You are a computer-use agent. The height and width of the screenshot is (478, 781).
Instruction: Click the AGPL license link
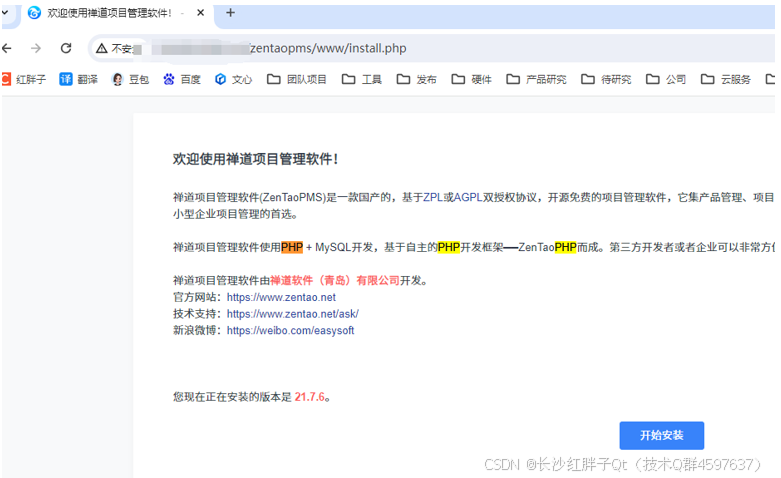pyautogui.click(x=468, y=197)
